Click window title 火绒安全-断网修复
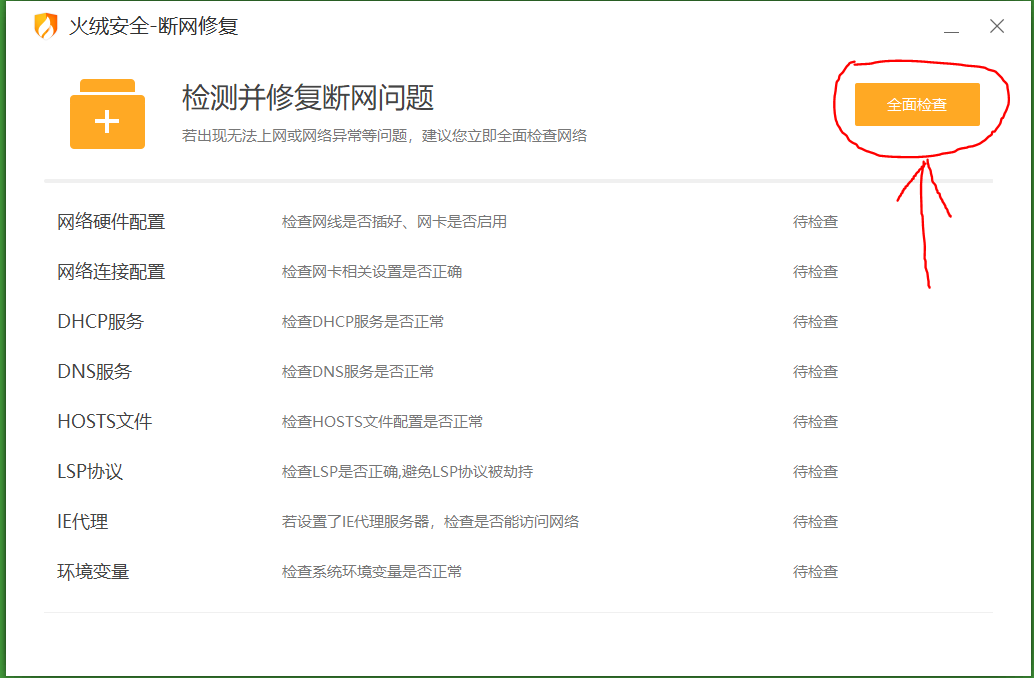This screenshot has height=678, width=1034. coord(153,26)
